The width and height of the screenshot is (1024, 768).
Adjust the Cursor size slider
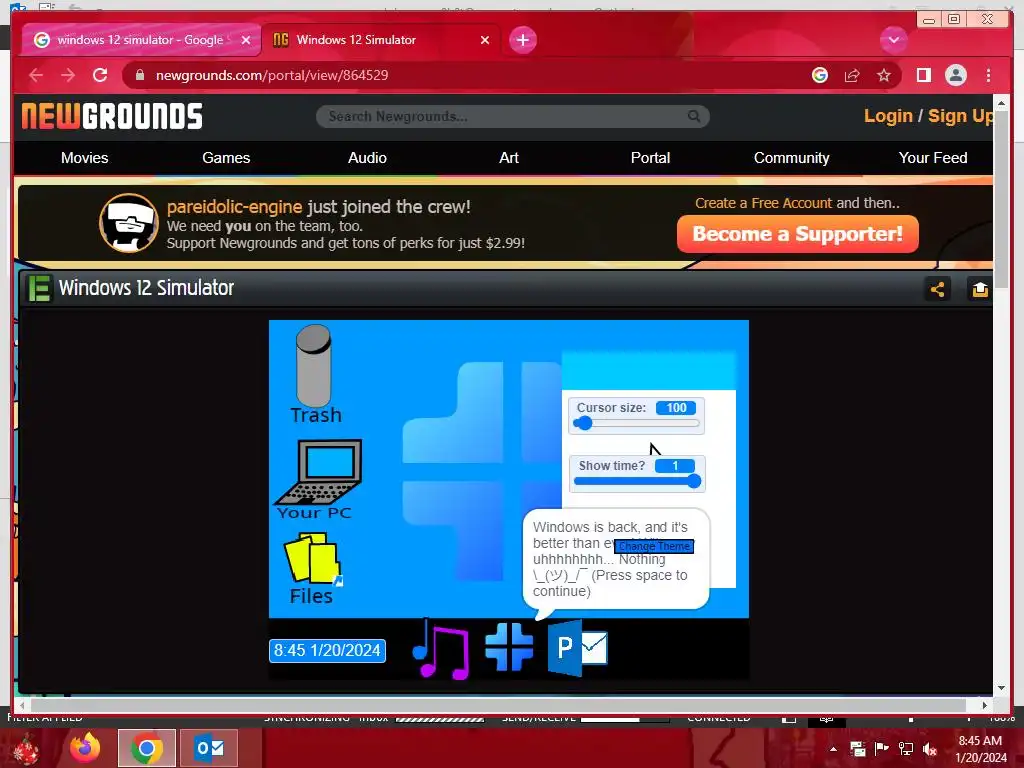coord(637,424)
